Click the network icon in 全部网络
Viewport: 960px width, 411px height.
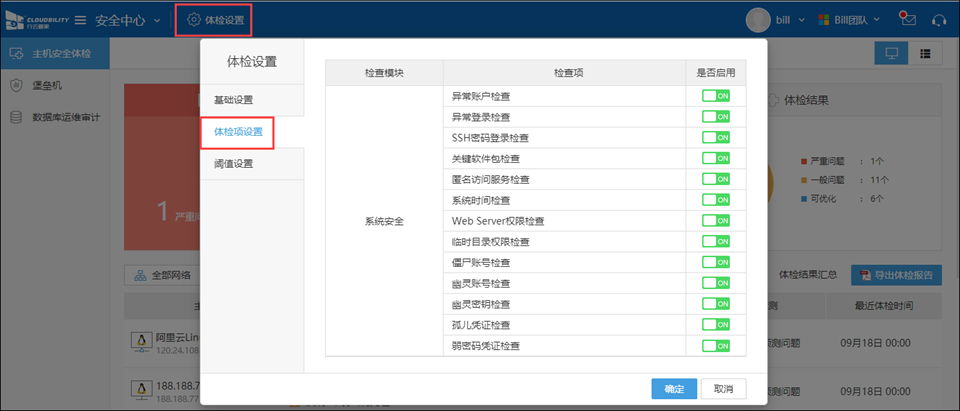point(140,275)
